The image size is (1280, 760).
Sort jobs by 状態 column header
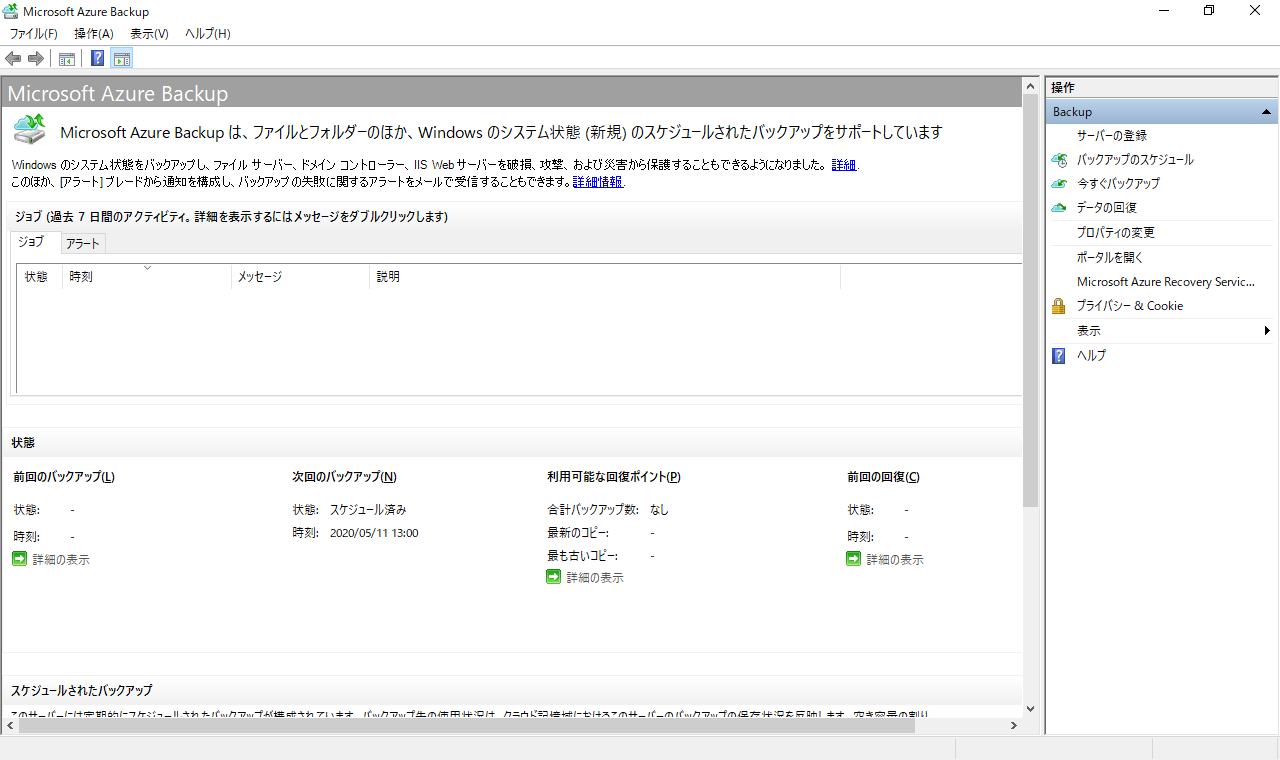(40, 277)
